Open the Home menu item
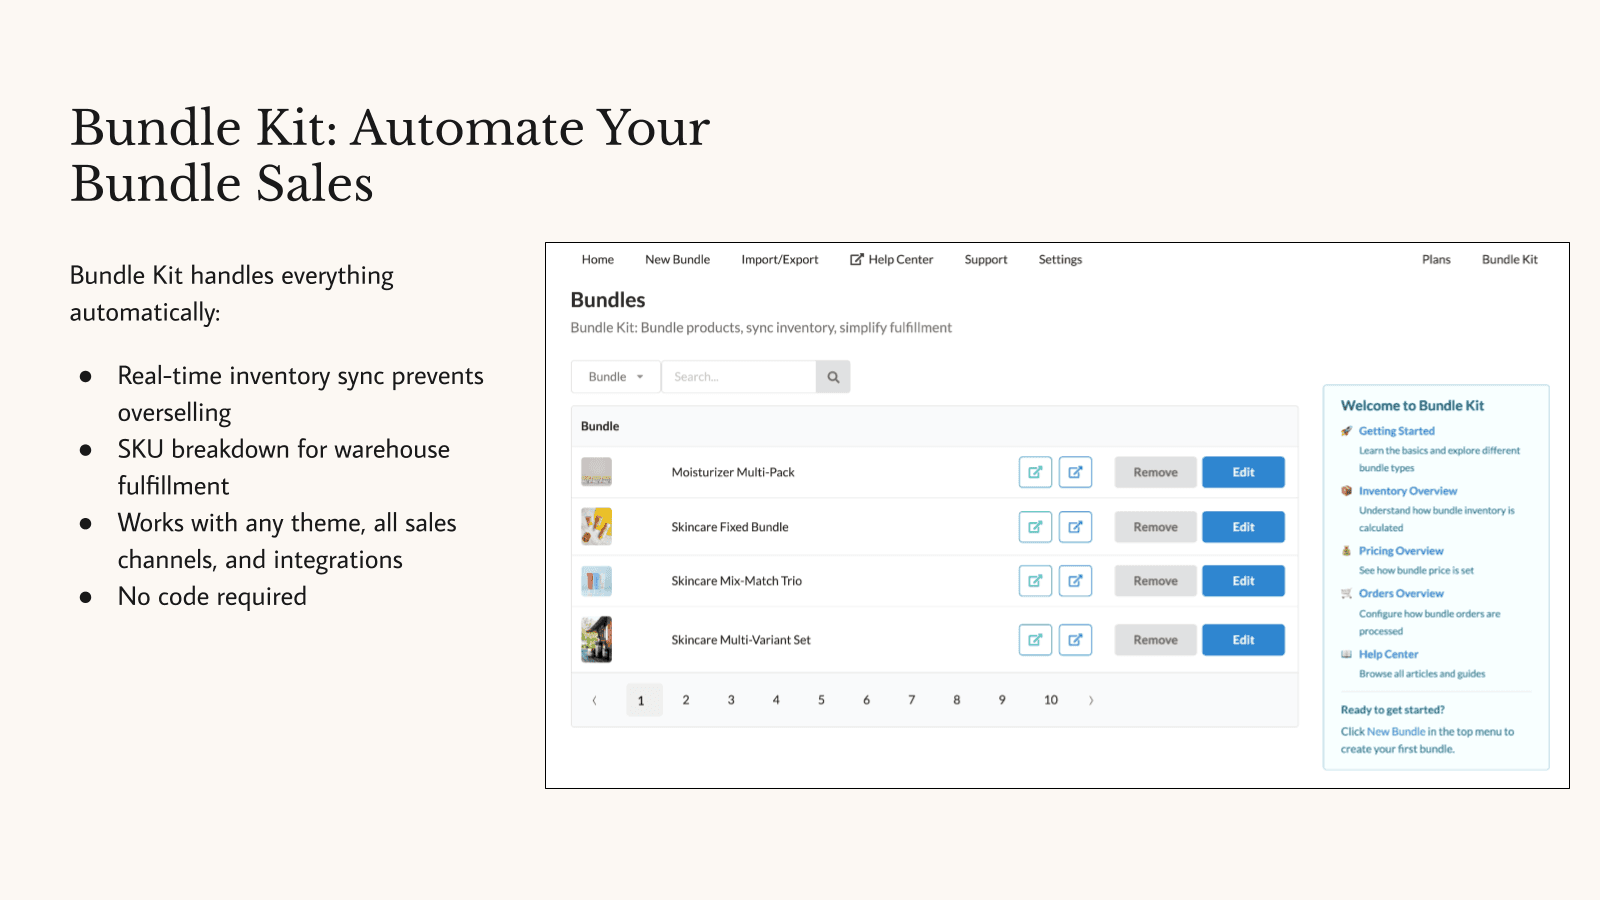 click(598, 260)
